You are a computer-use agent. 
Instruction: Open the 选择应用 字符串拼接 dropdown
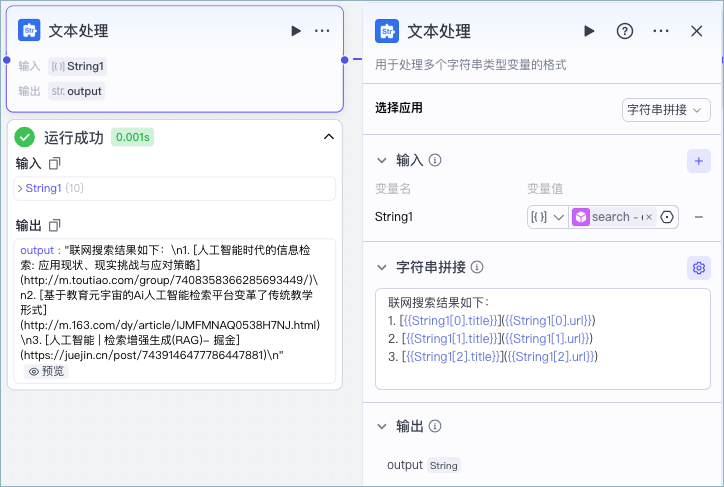tap(666, 110)
